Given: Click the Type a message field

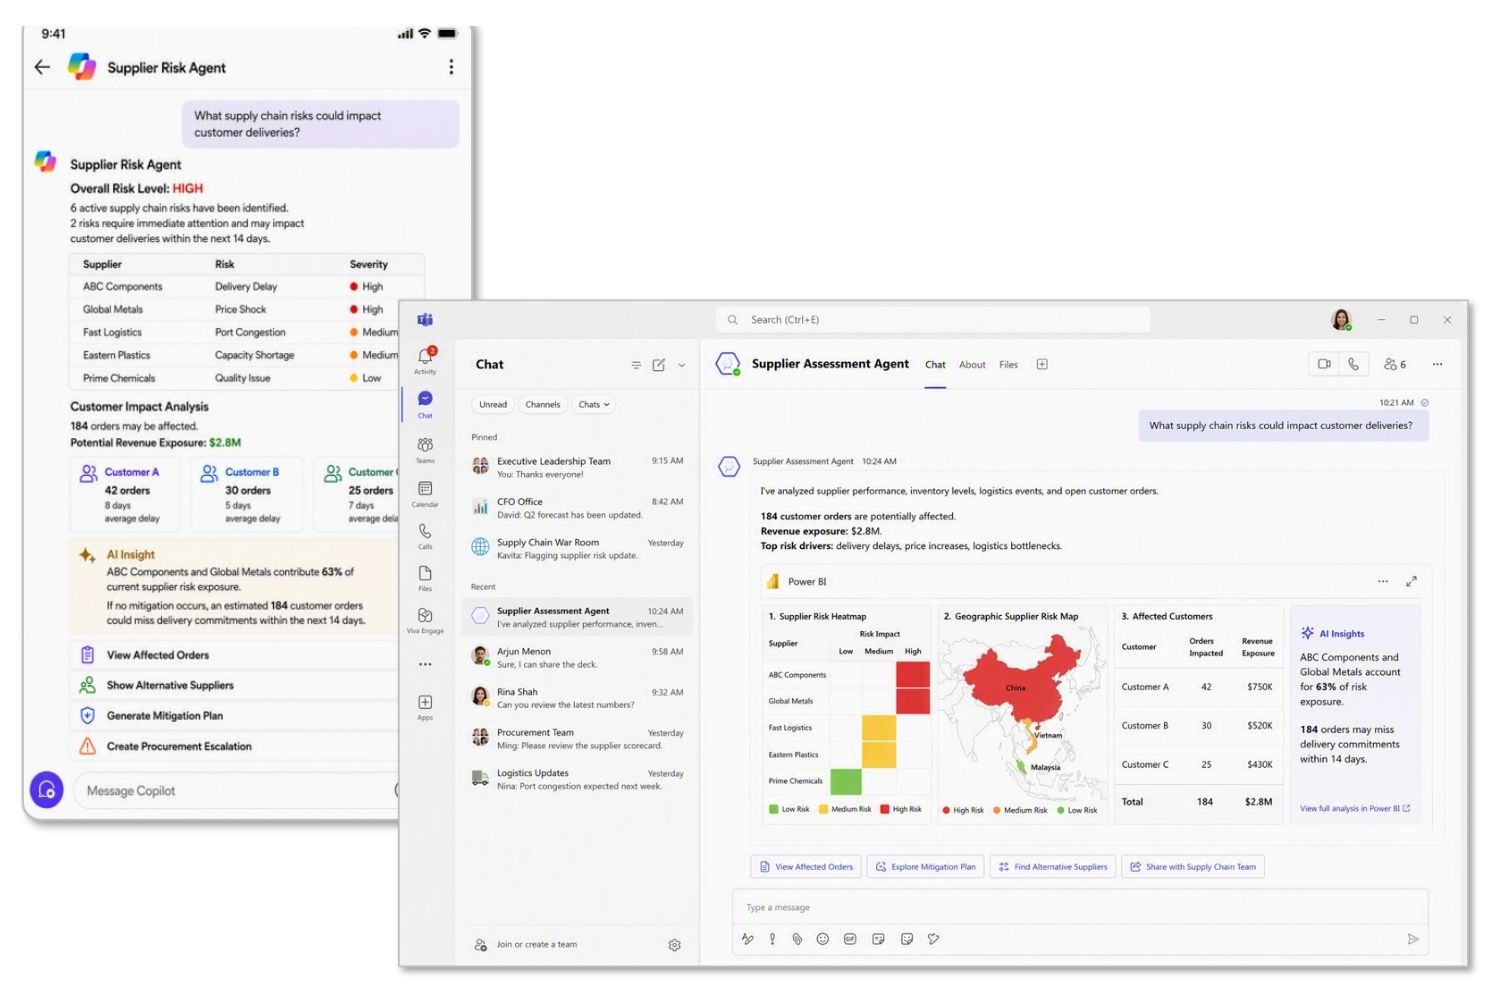Looking at the screenshot, I should click(x=1080, y=908).
